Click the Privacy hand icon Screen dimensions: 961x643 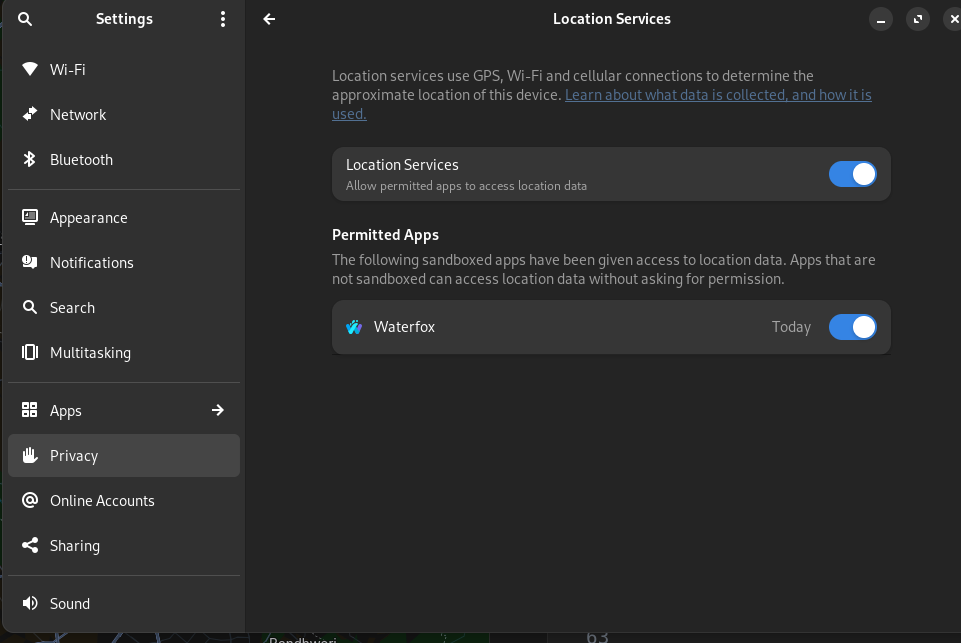coord(29,455)
